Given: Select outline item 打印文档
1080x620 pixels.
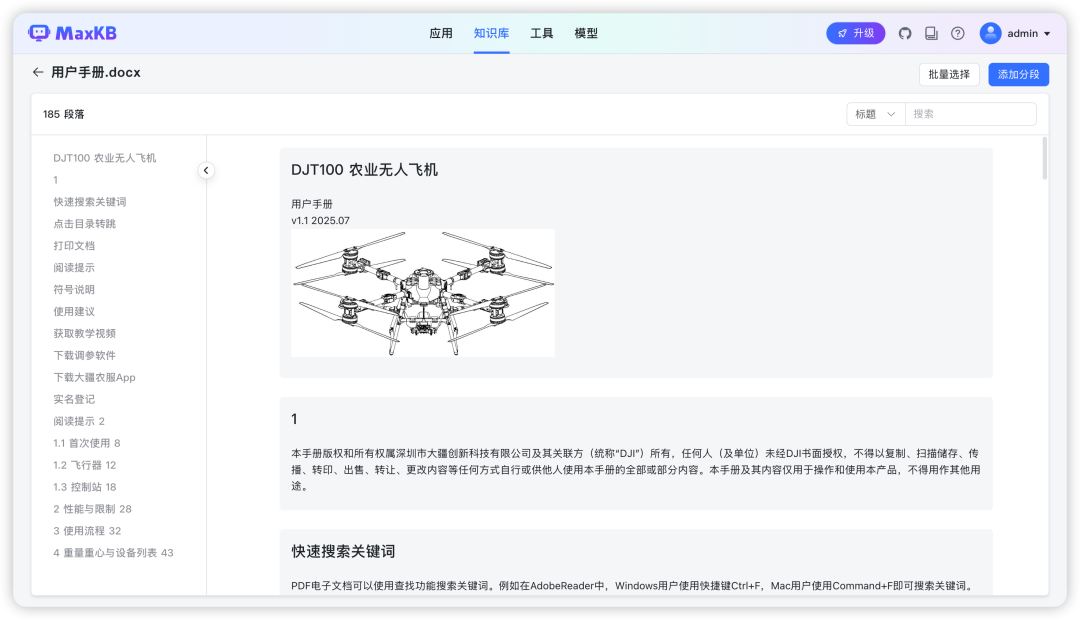Looking at the screenshot, I should 74,246.
